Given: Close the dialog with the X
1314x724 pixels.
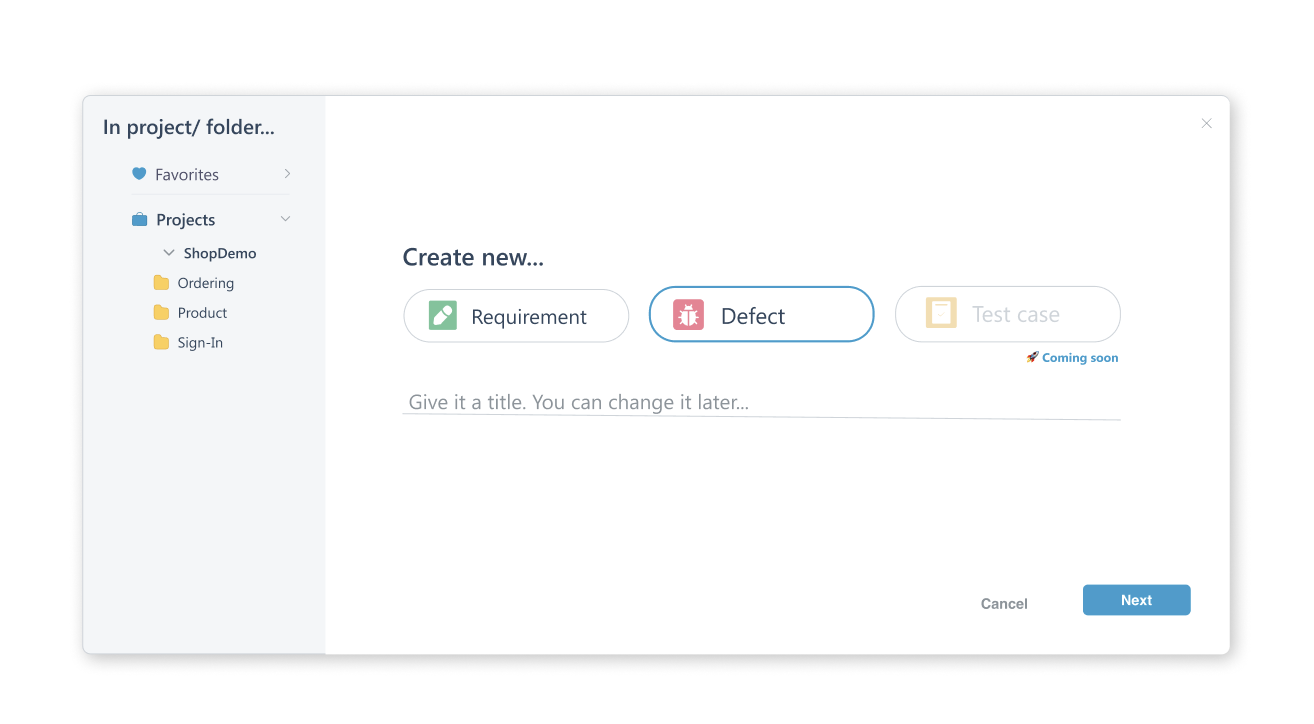Looking at the screenshot, I should (x=1206, y=124).
